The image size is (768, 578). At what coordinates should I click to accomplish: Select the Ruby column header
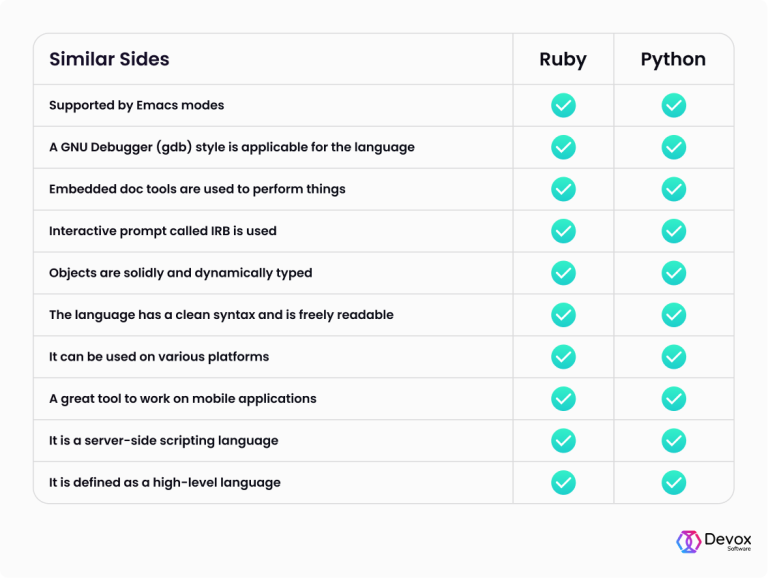pyautogui.click(x=563, y=59)
